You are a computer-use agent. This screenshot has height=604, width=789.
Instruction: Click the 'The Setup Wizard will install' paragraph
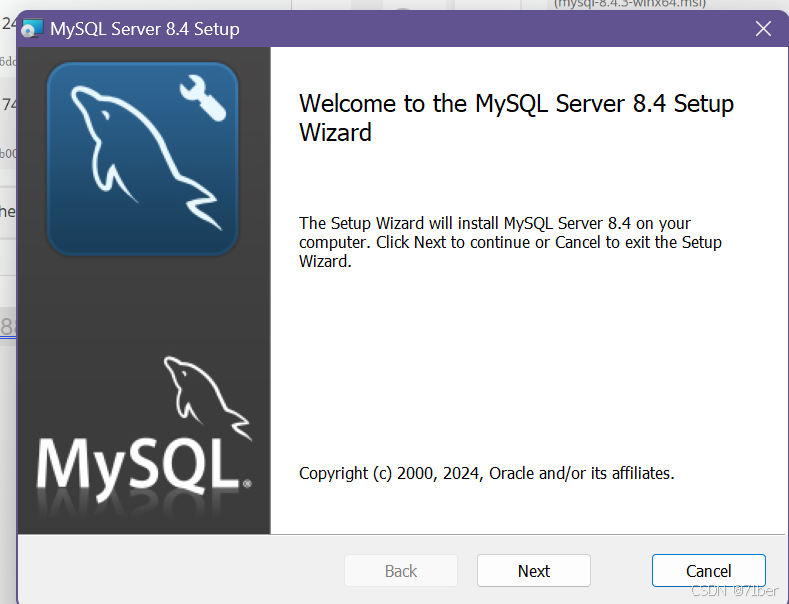point(510,242)
